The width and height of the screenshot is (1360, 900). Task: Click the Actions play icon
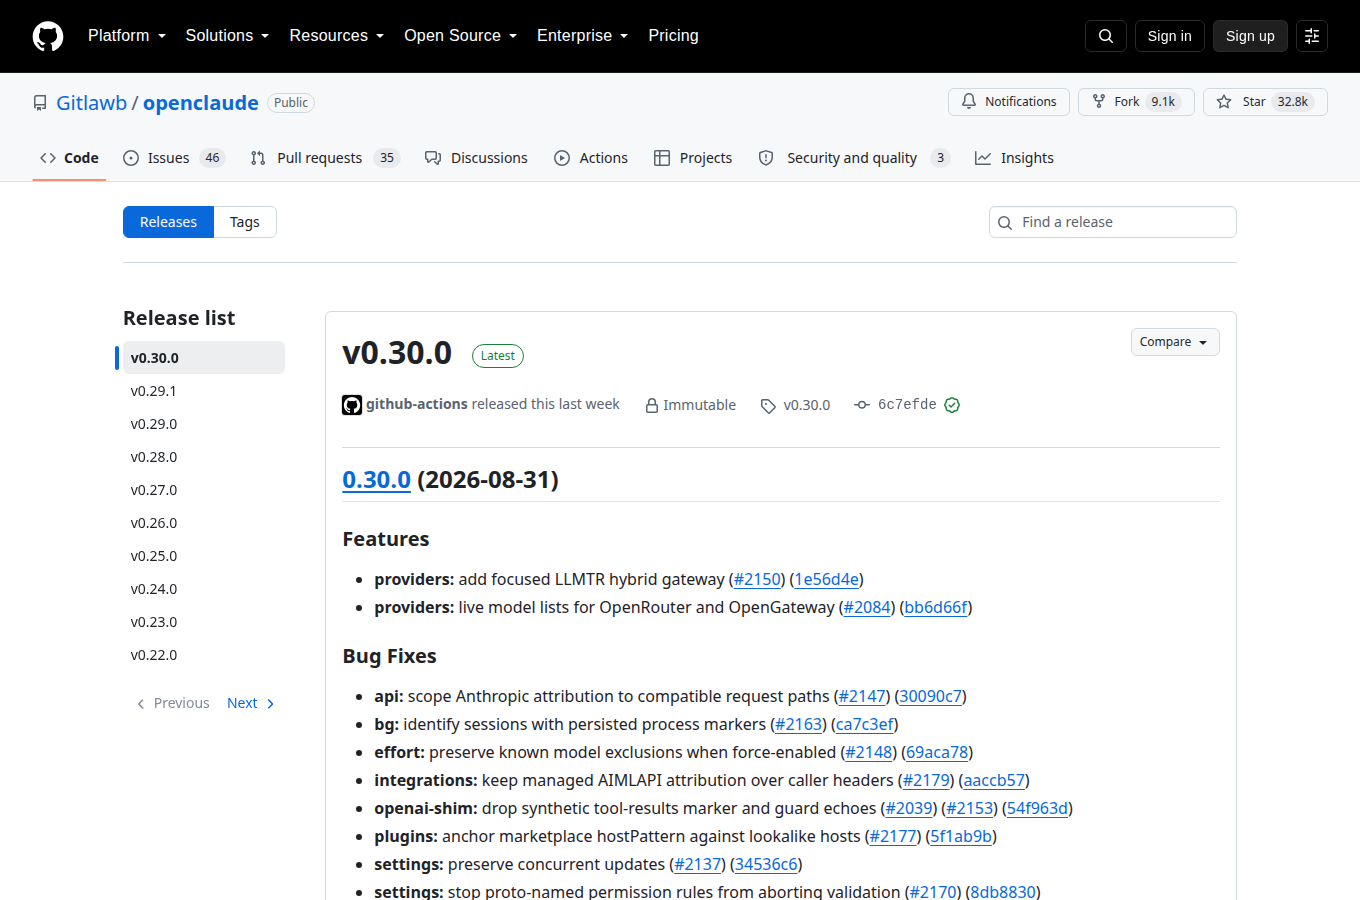(x=562, y=158)
